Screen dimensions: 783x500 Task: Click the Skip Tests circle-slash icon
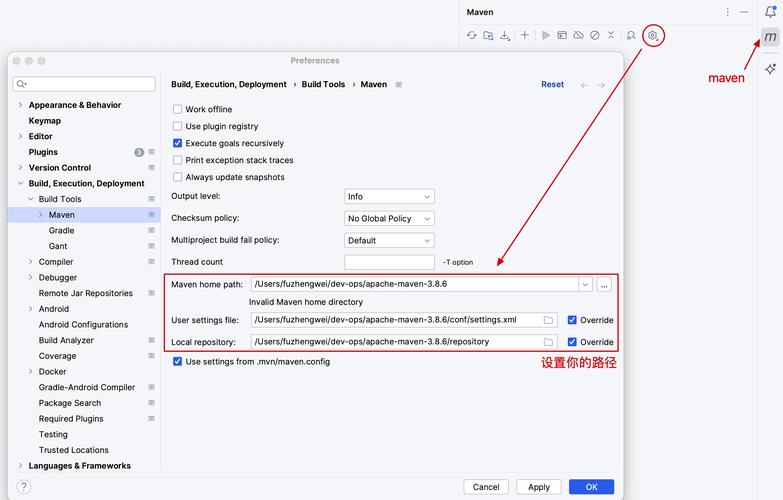[x=595, y=35]
